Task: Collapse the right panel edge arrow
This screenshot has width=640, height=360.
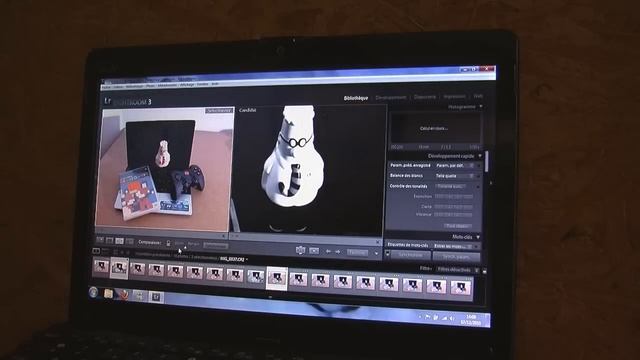Action: click(x=491, y=183)
